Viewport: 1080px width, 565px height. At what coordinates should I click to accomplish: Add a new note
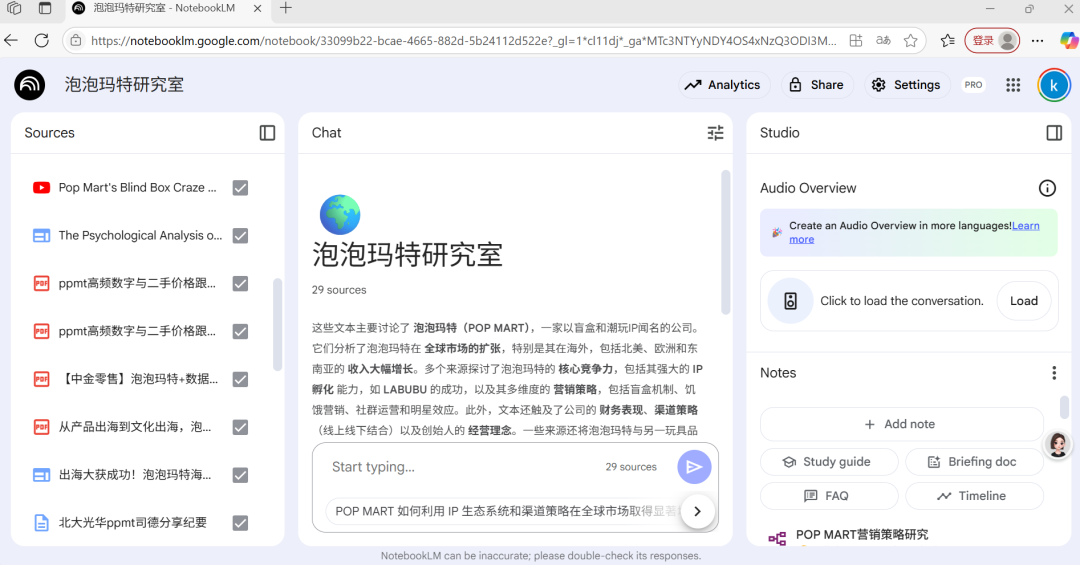(x=902, y=424)
